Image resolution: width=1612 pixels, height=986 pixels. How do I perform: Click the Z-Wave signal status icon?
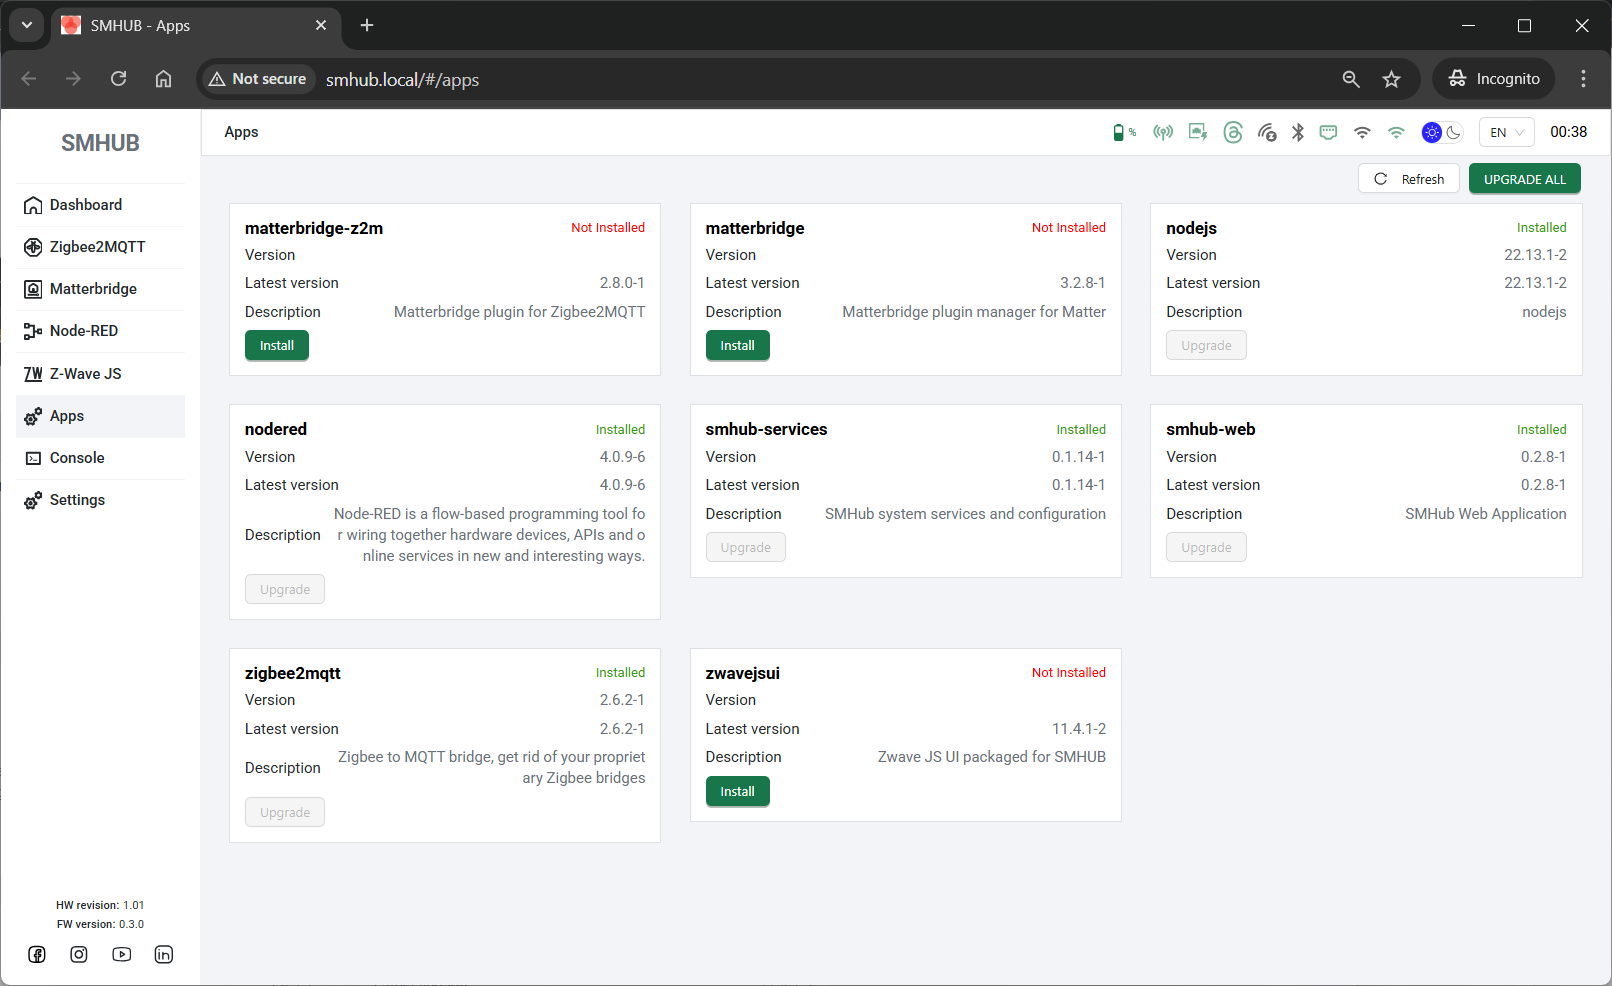pos(1267,132)
